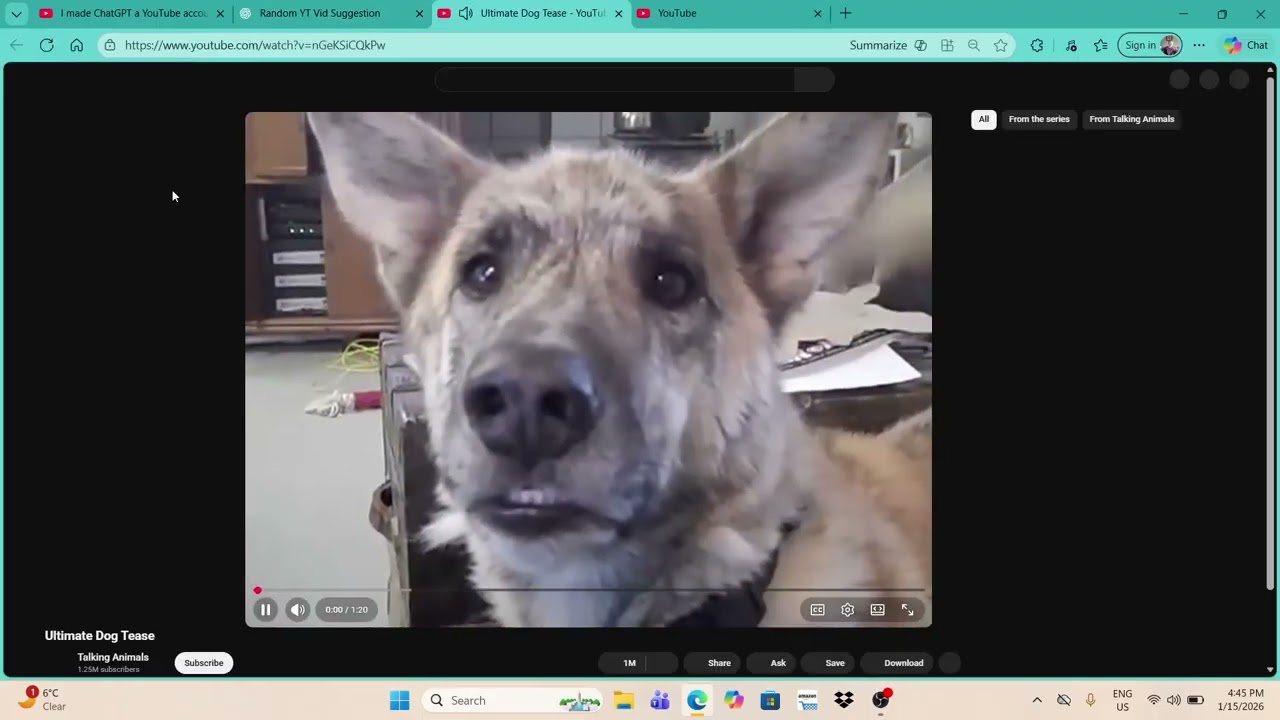This screenshot has height=720, width=1280.
Task: Open browser extensions menu
Action: point(1037,45)
